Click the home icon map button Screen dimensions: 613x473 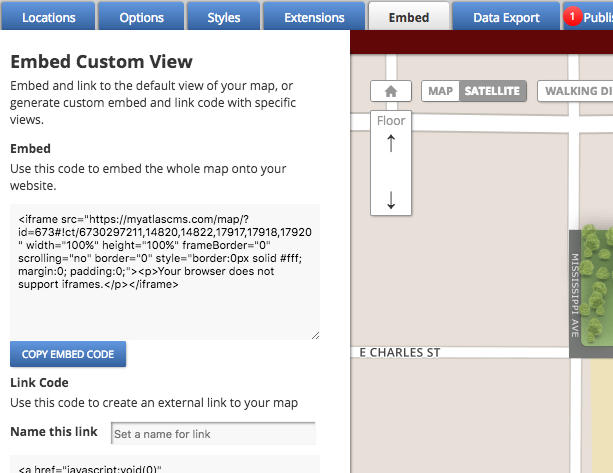coord(391,91)
